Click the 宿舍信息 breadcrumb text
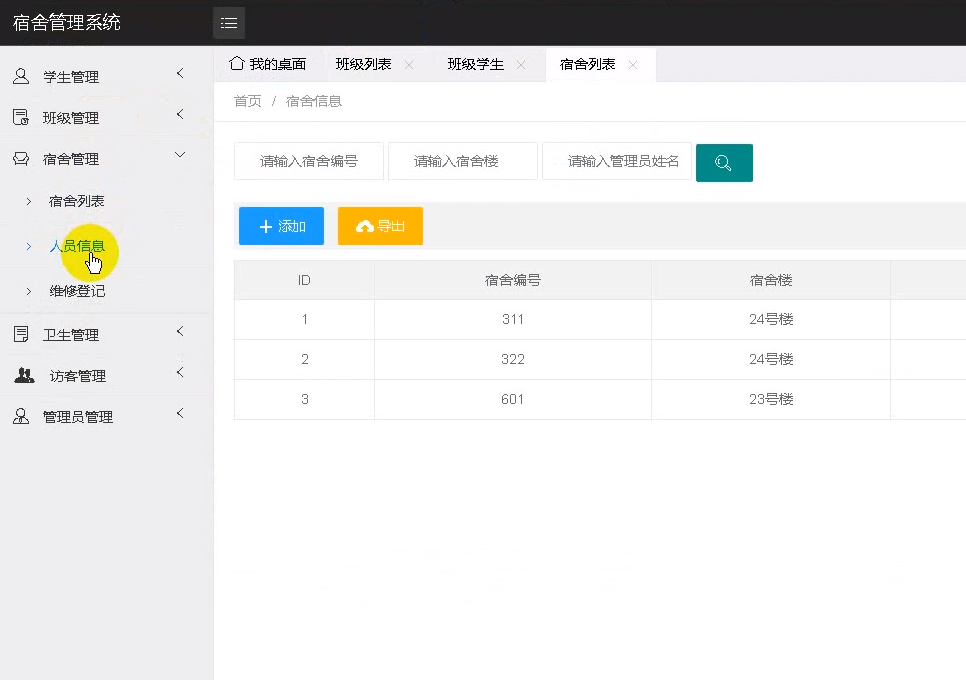Viewport: 966px width, 680px height. (x=314, y=101)
